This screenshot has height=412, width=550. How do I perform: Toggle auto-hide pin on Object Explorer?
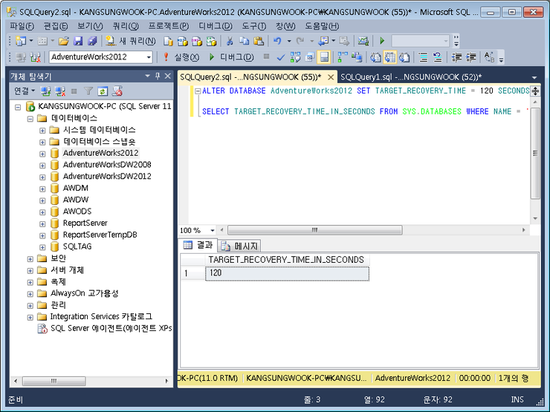click(x=157, y=76)
